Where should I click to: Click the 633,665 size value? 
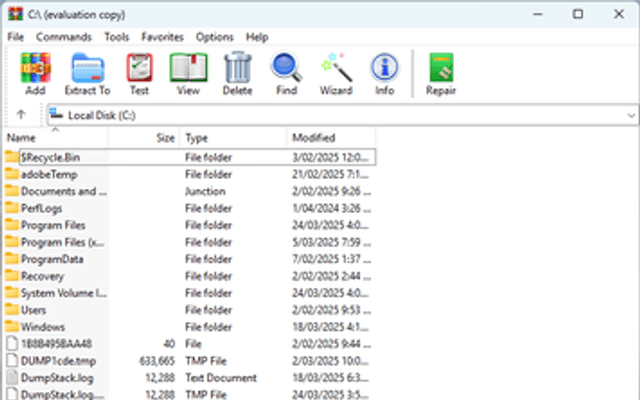157,361
